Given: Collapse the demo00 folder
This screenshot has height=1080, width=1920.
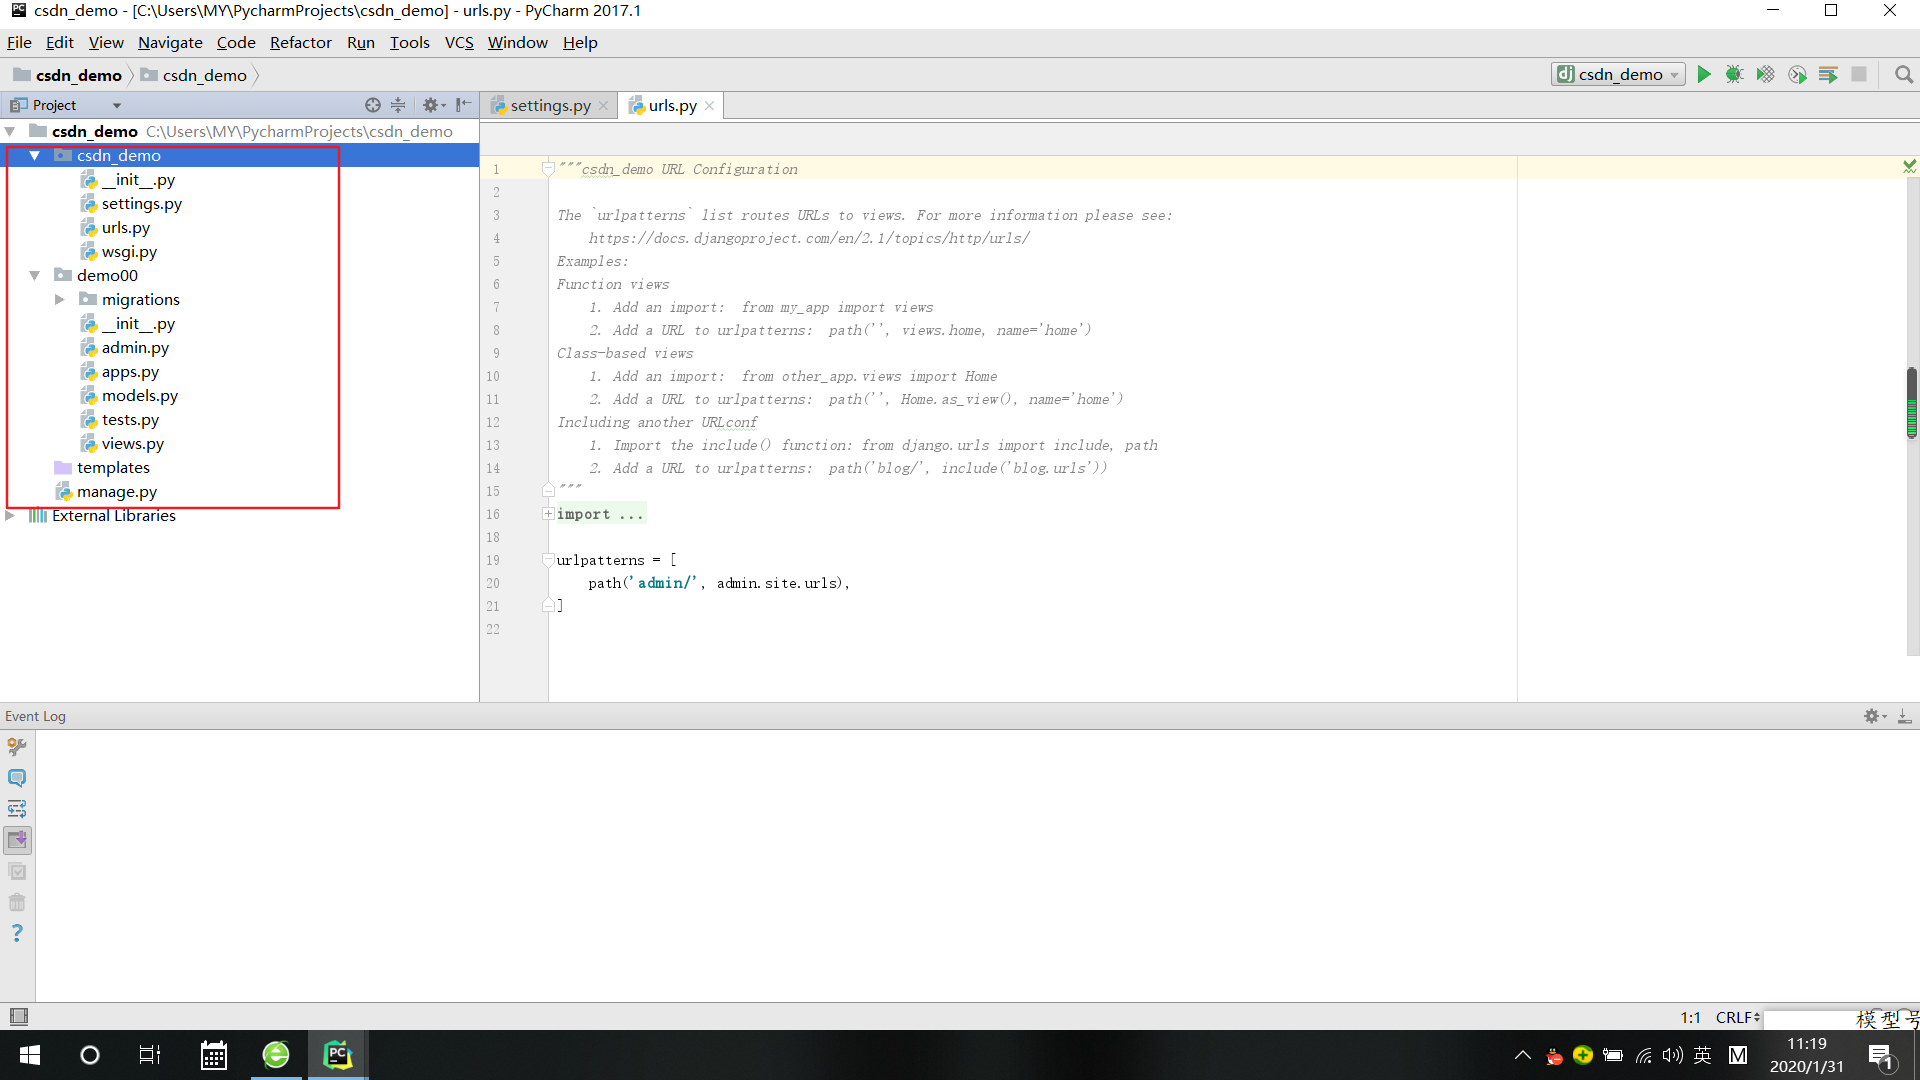Looking at the screenshot, I should pyautogui.click(x=35, y=276).
